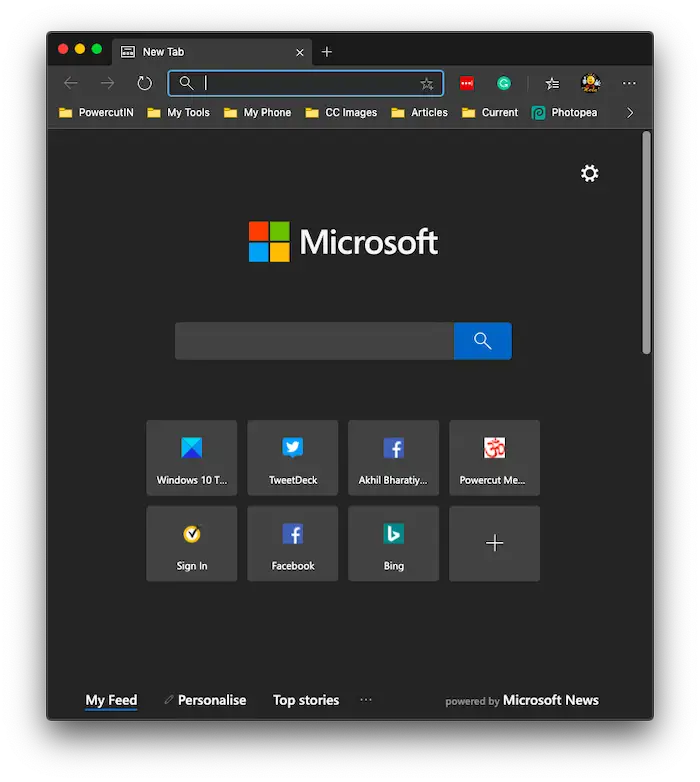Click the Bing search text box
Image resolution: width=700 pixels, height=782 pixels.
tap(315, 341)
